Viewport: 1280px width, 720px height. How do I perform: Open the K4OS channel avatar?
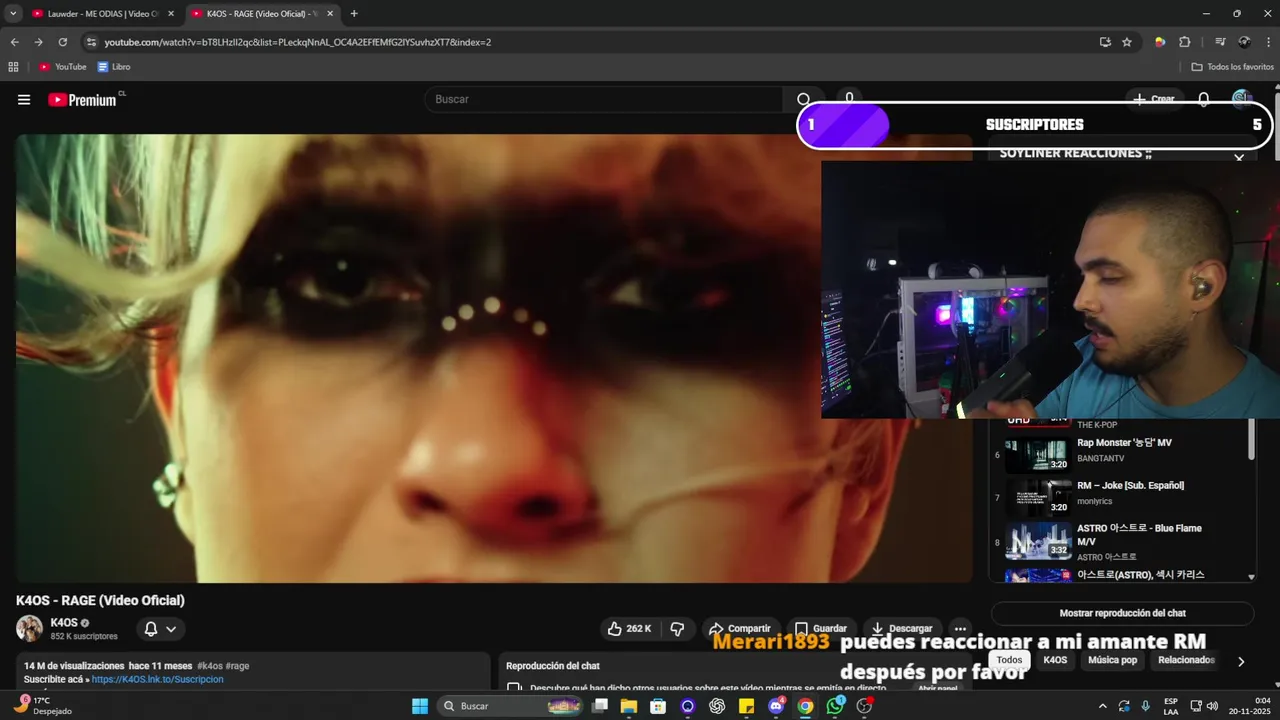[x=29, y=629]
